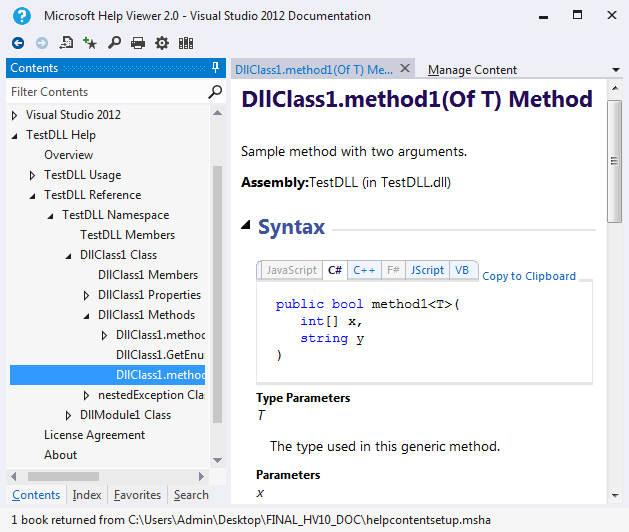The width and height of the screenshot is (629, 532).
Task: Click the Back navigation arrow
Action: coord(18,43)
